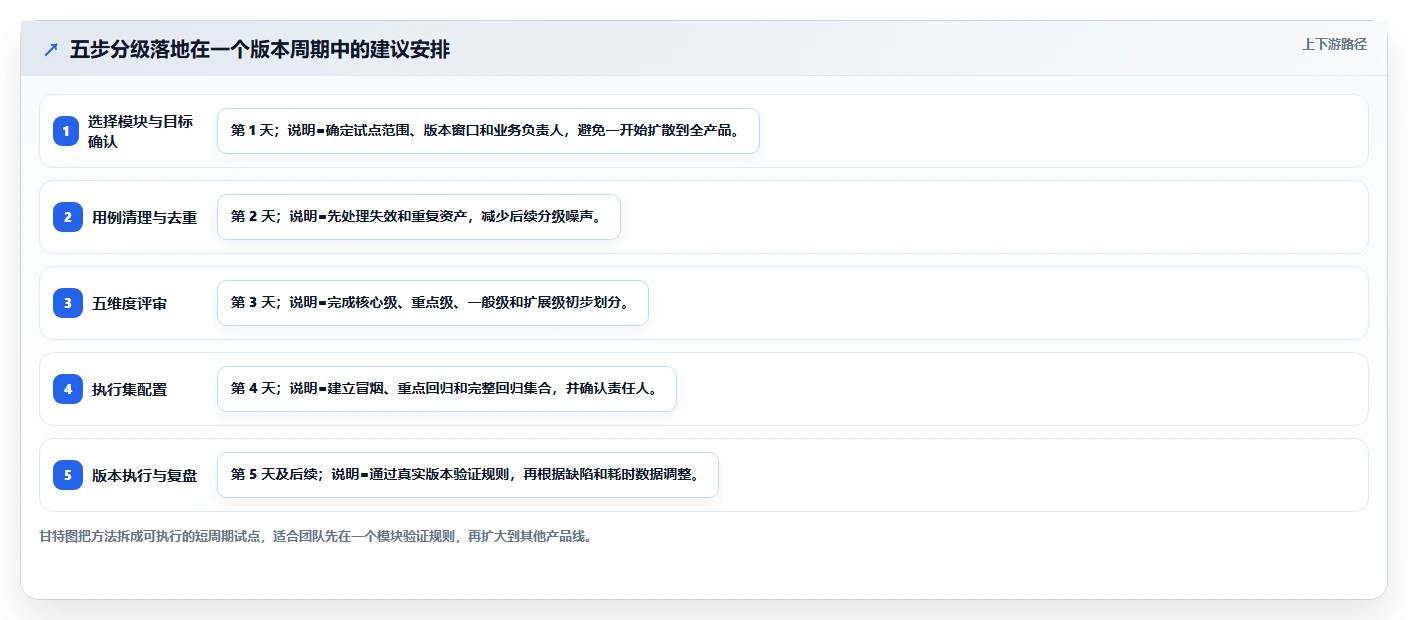This screenshot has height=620, width=1408.
Task: Click the step 4 number badge
Action: tap(68, 389)
